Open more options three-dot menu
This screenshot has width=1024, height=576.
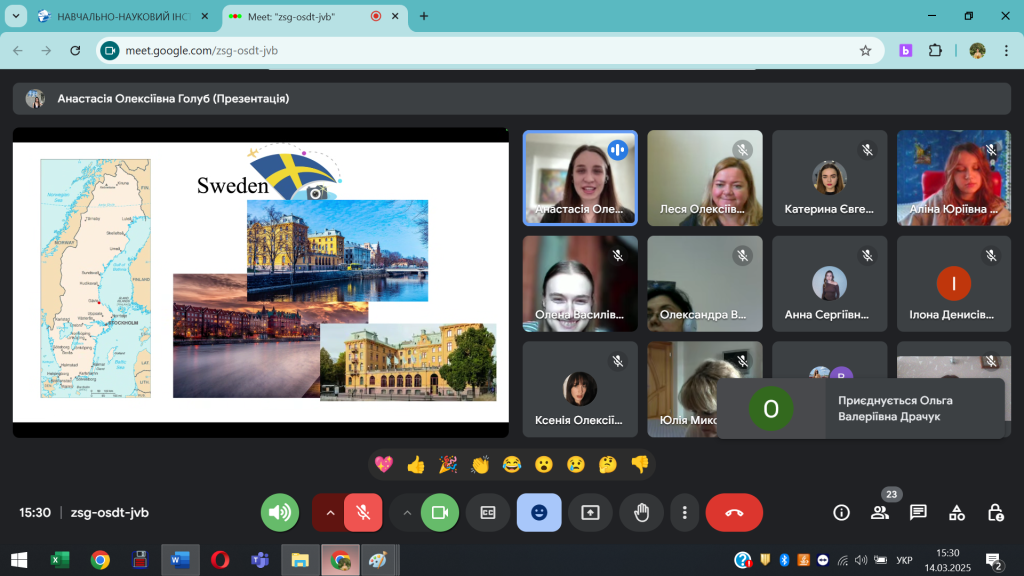pos(685,513)
